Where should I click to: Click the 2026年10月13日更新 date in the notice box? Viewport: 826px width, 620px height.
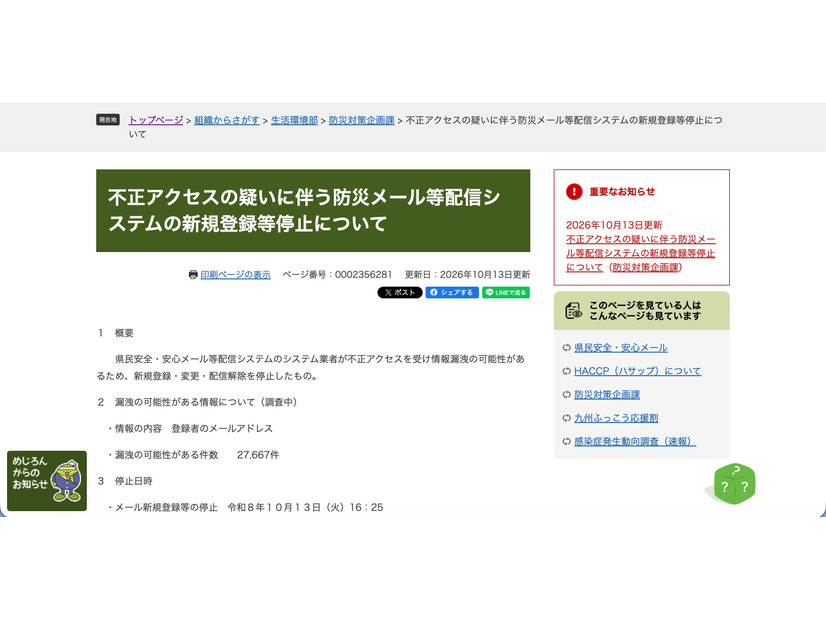coord(614,225)
